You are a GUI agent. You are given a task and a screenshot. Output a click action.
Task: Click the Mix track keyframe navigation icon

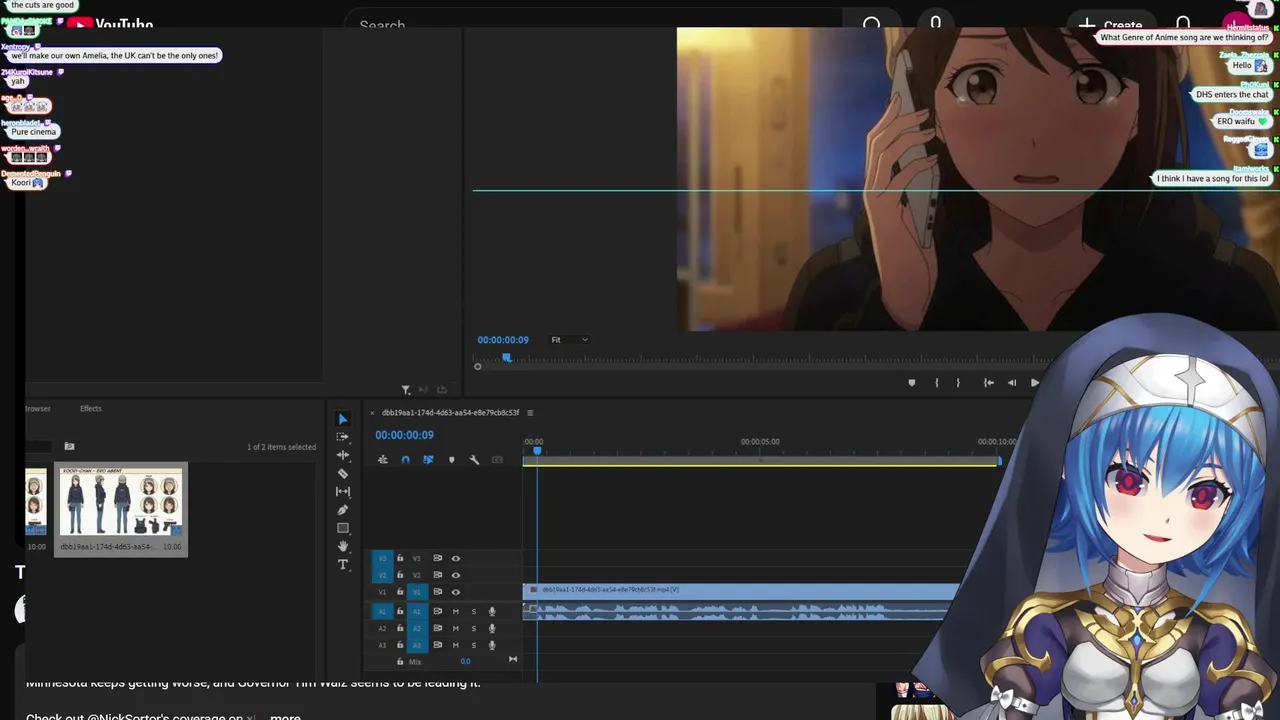[513, 659]
